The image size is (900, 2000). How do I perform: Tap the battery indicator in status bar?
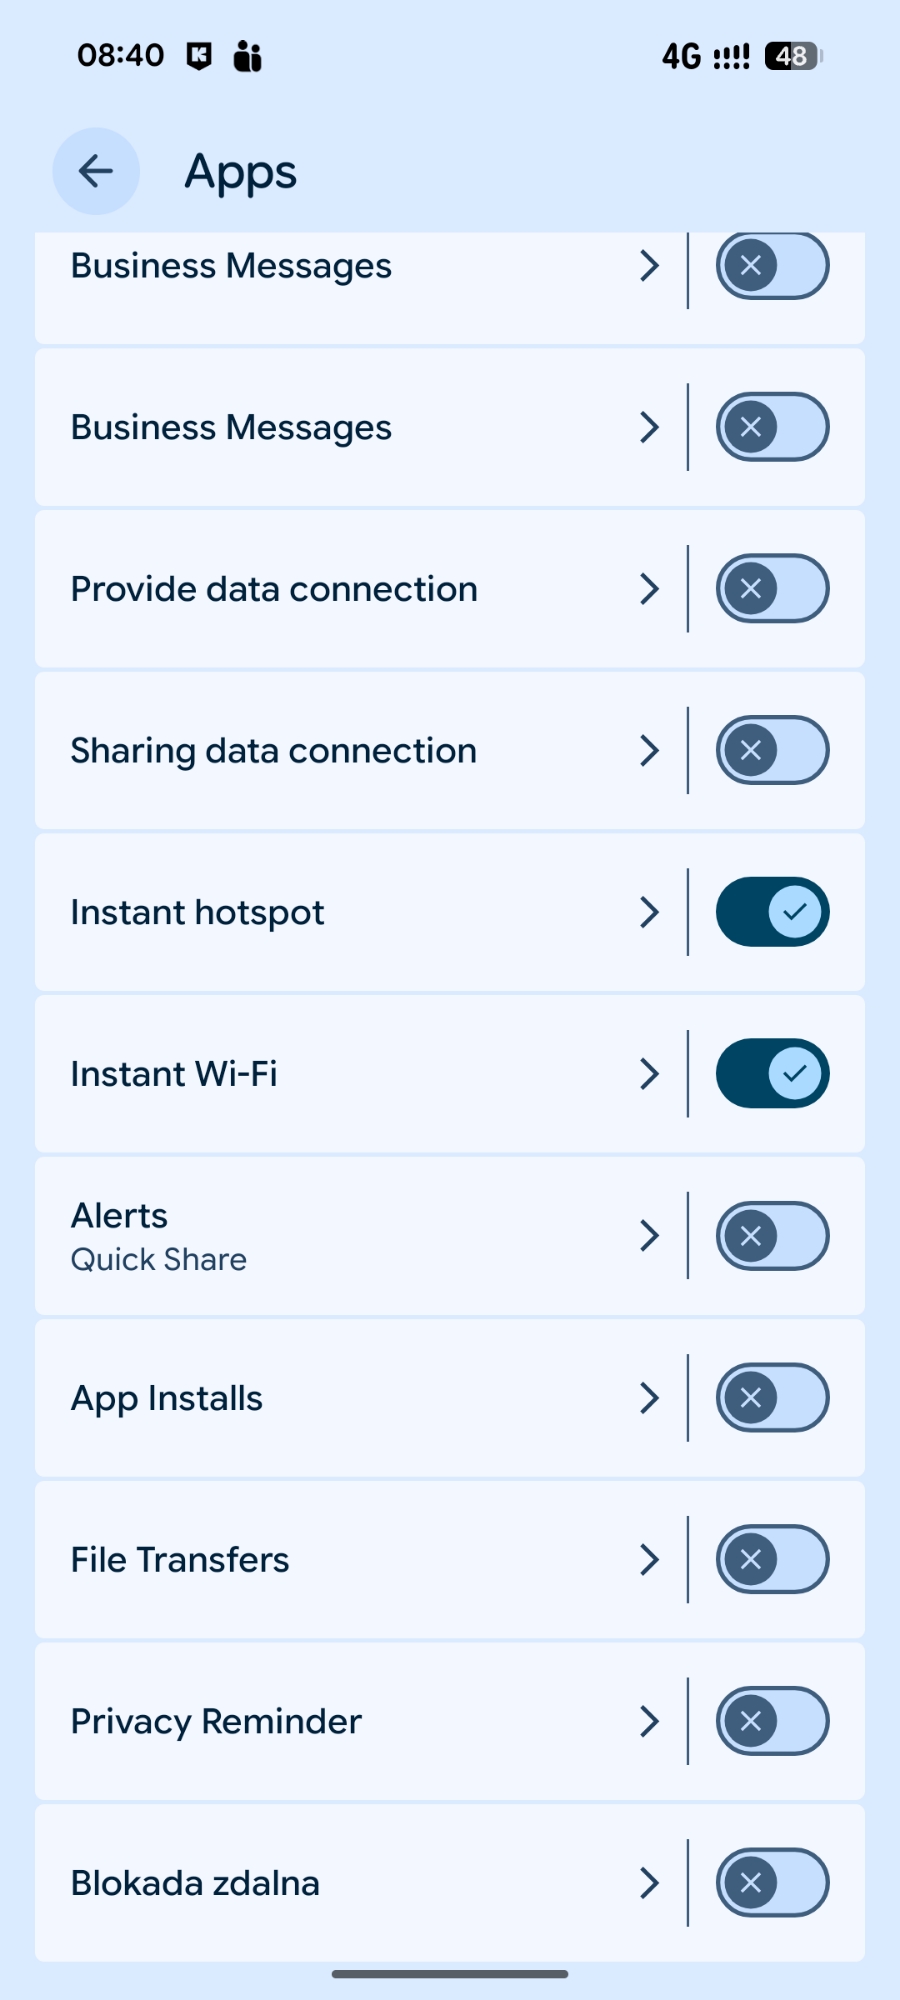point(793,56)
